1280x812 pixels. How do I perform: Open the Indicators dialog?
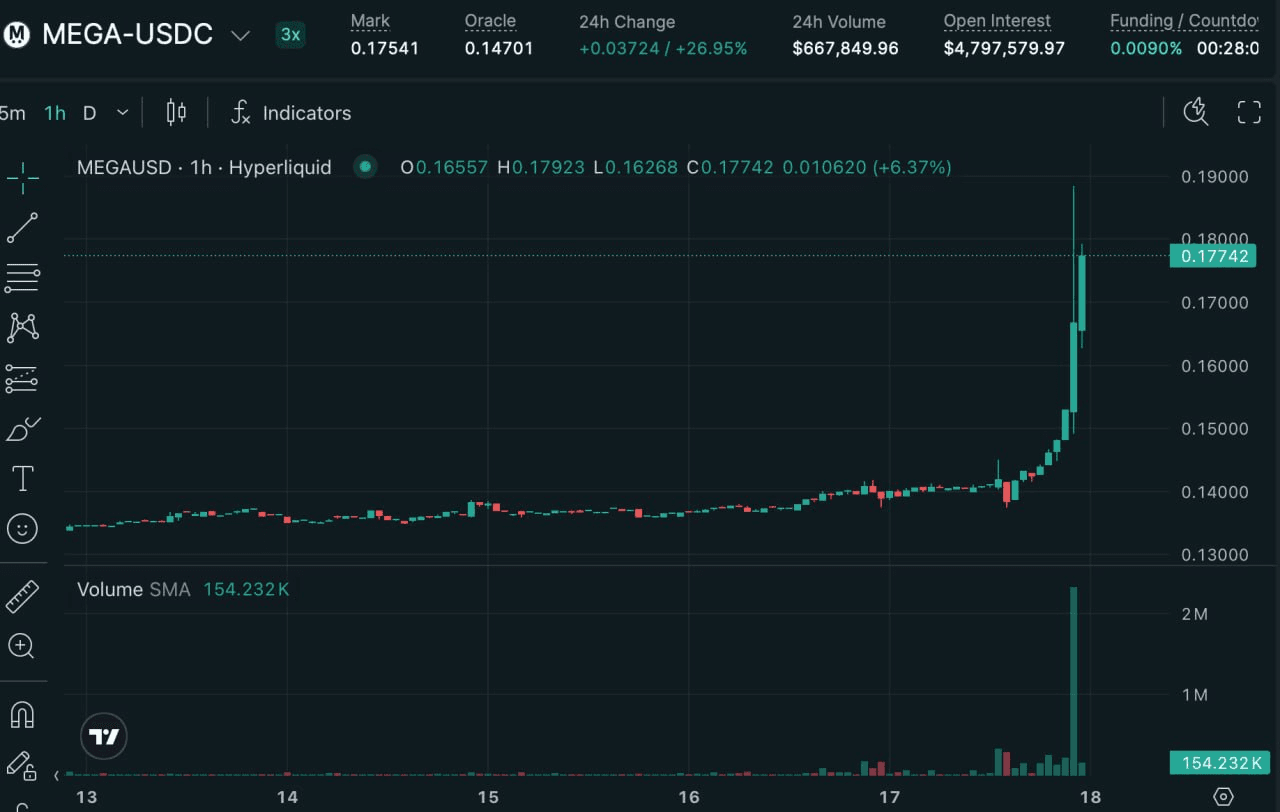(x=291, y=113)
